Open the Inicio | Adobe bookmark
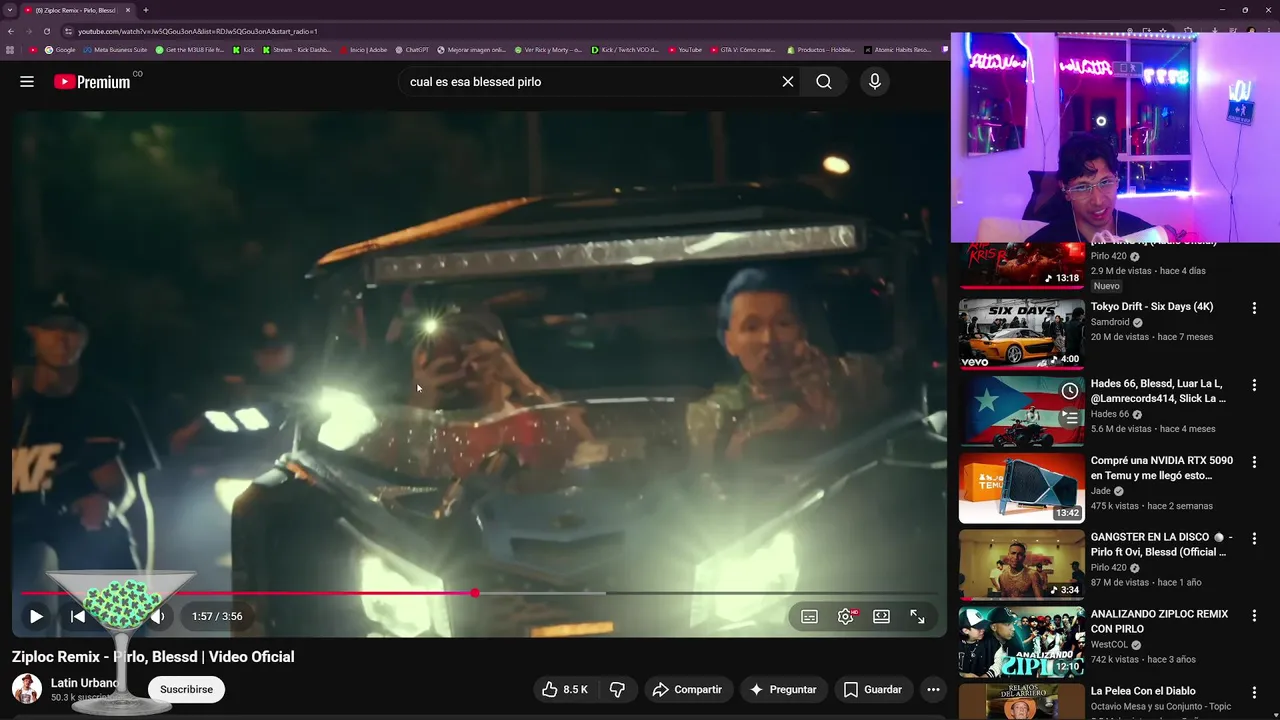Image resolution: width=1280 pixels, height=720 pixels. click(363, 49)
